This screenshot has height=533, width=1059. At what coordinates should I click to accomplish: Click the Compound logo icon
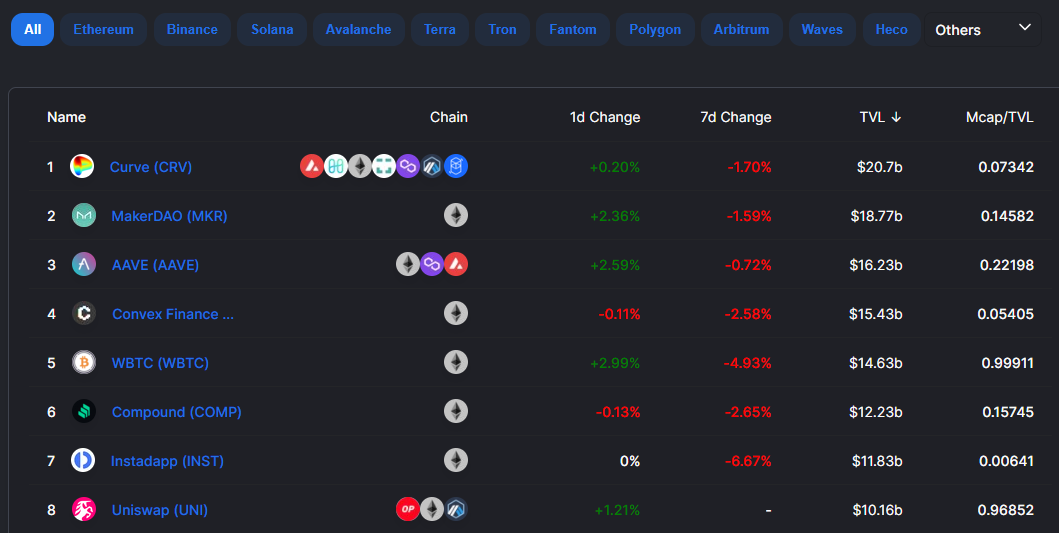point(84,411)
